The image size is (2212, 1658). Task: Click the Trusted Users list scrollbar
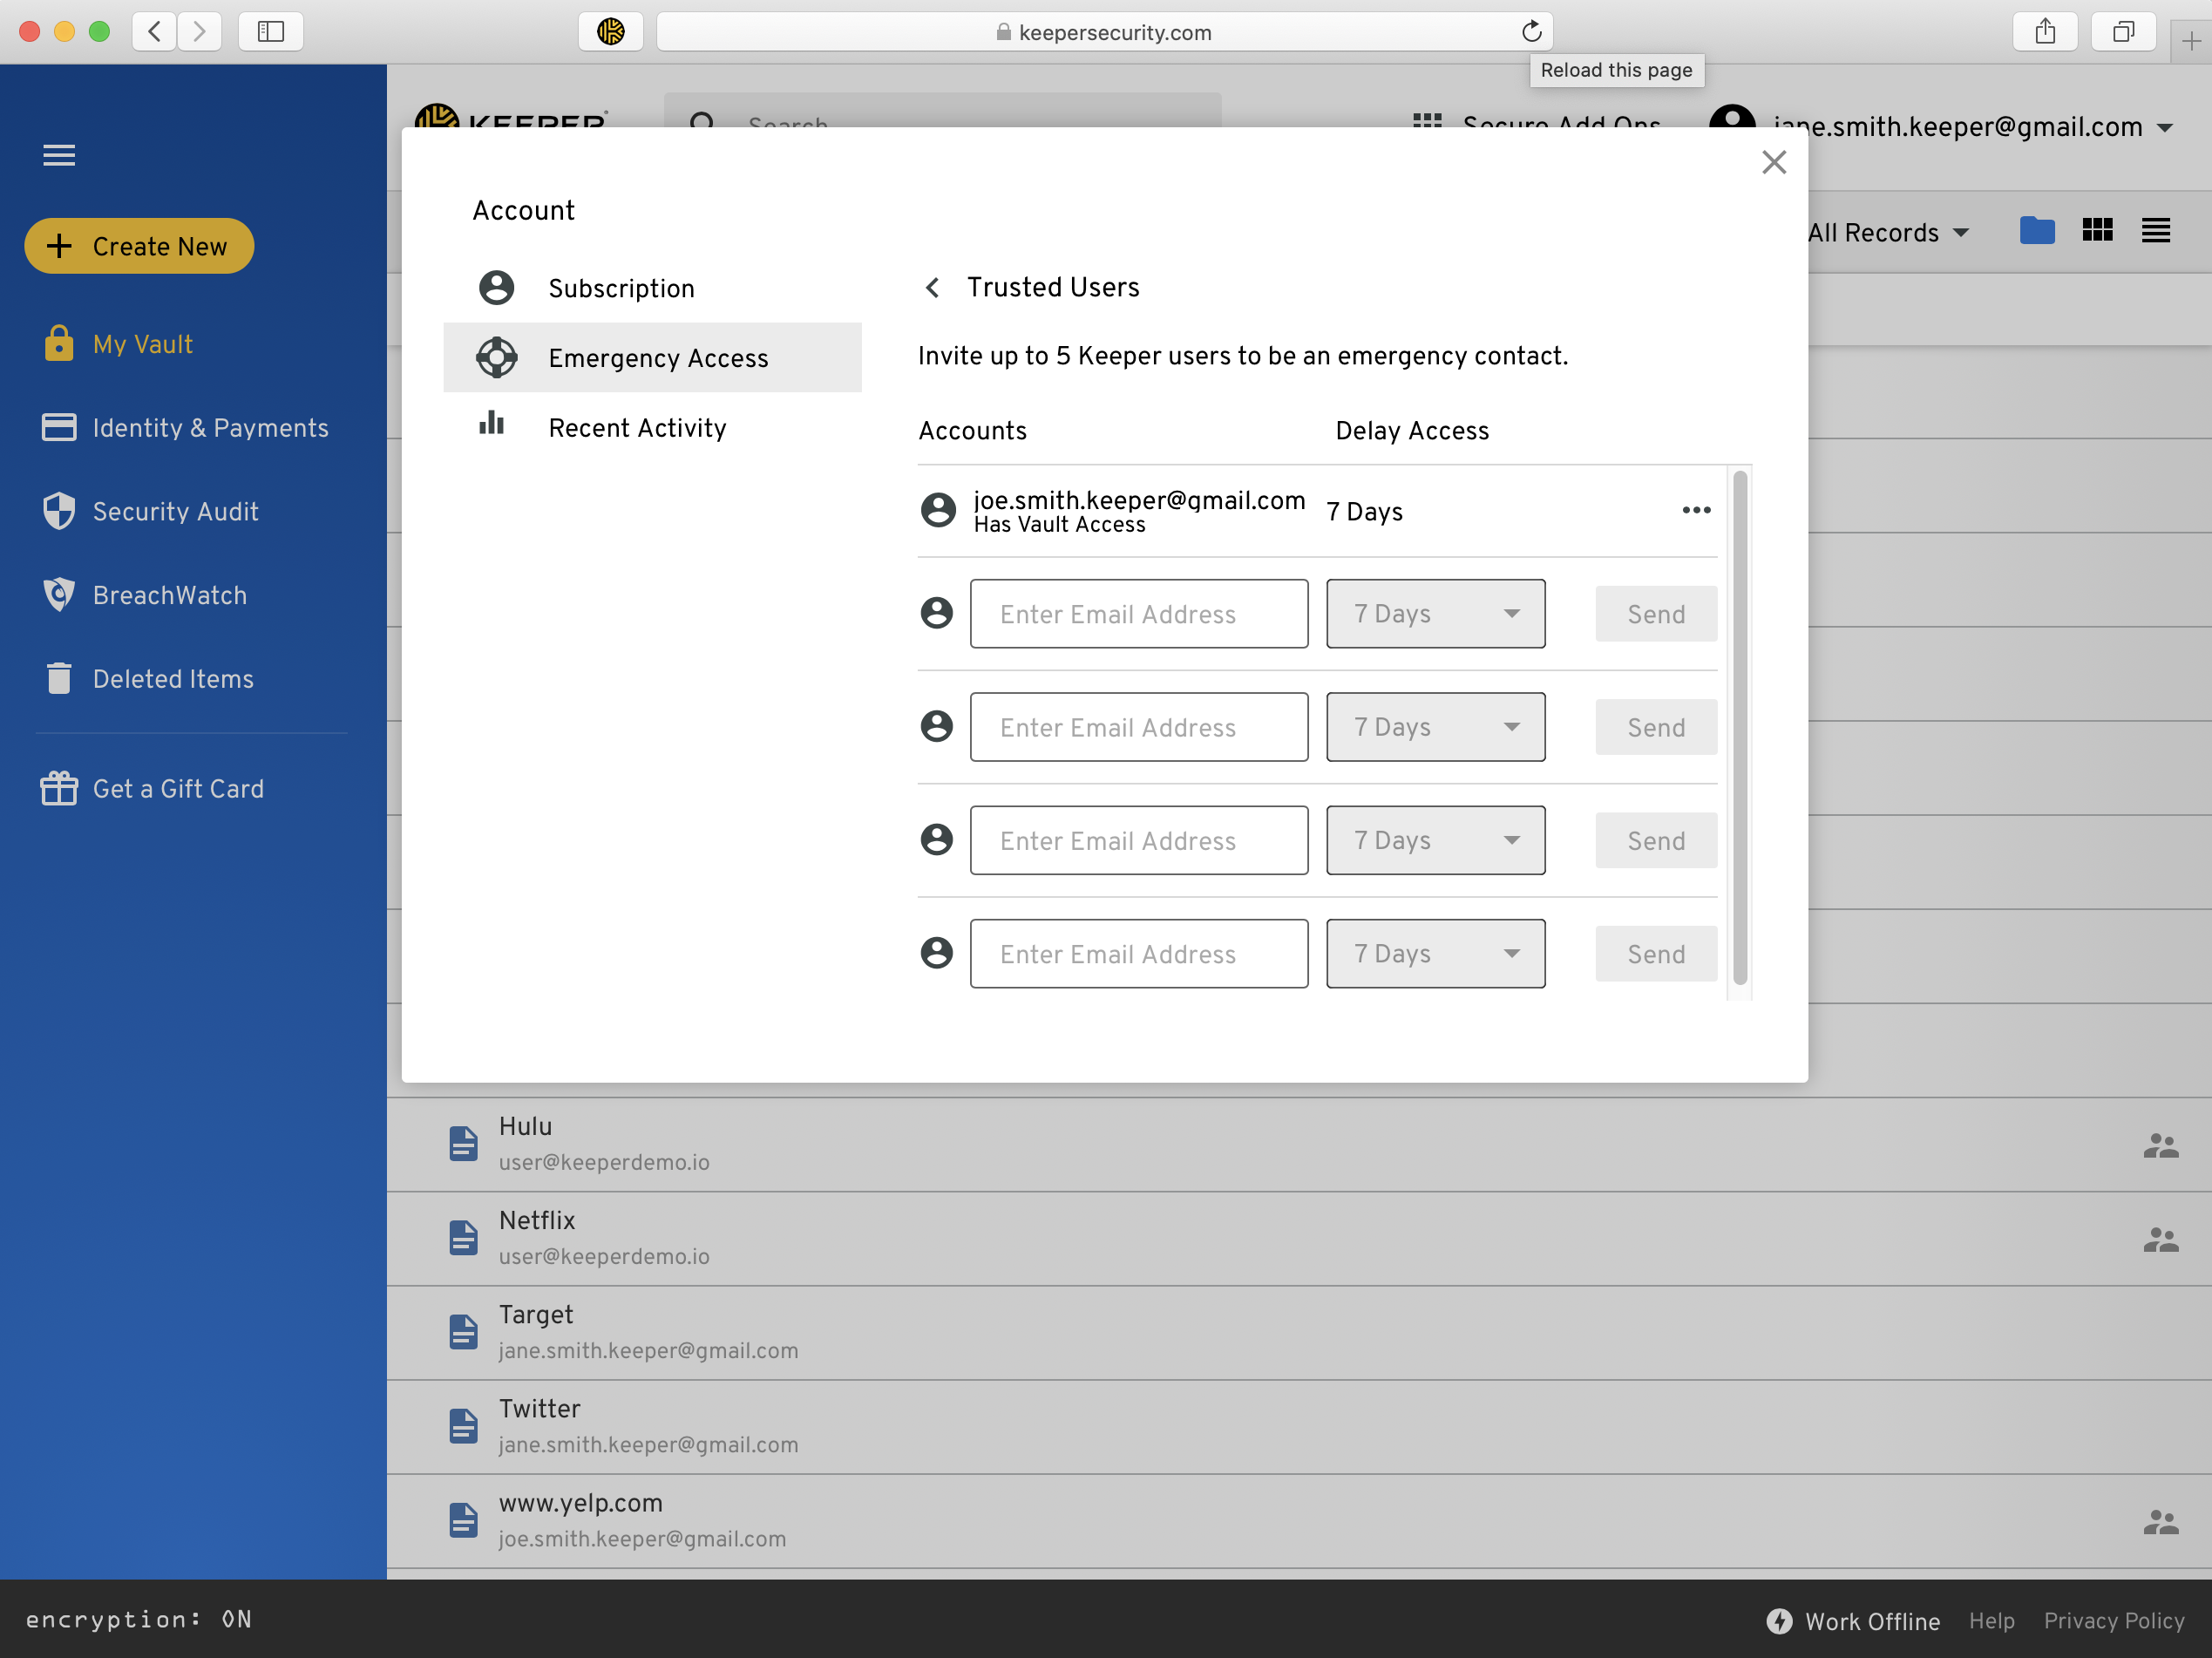click(x=1739, y=728)
